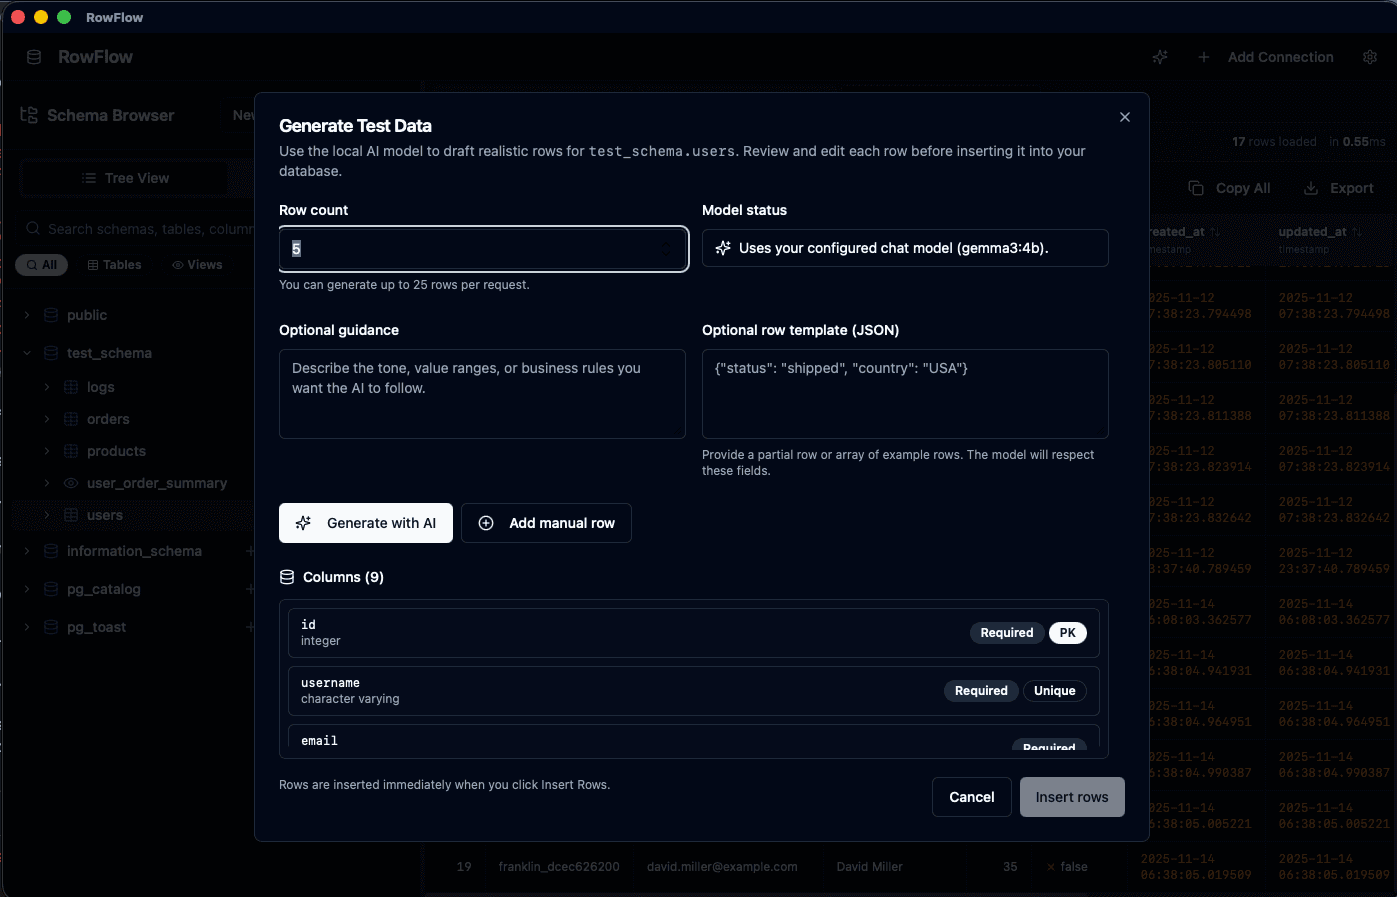
Task: Open settings via the gear icon
Action: tap(1370, 57)
